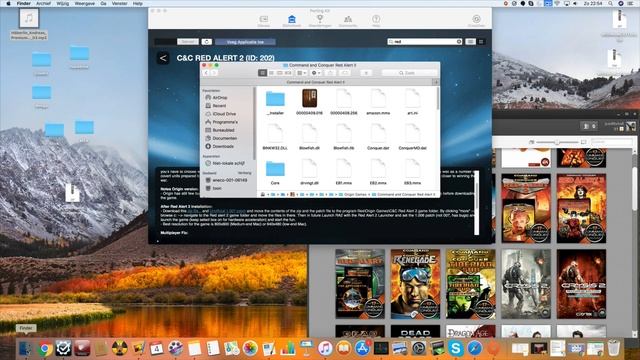Click the rightmost Porting Kit toolbar icon
Image resolution: width=640 pixels, height=360 pixels.
[476, 20]
